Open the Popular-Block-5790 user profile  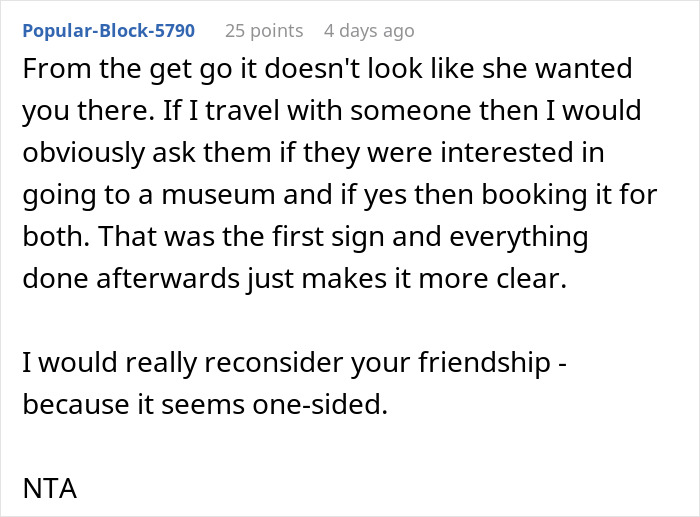pyautogui.click(x=108, y=31)
